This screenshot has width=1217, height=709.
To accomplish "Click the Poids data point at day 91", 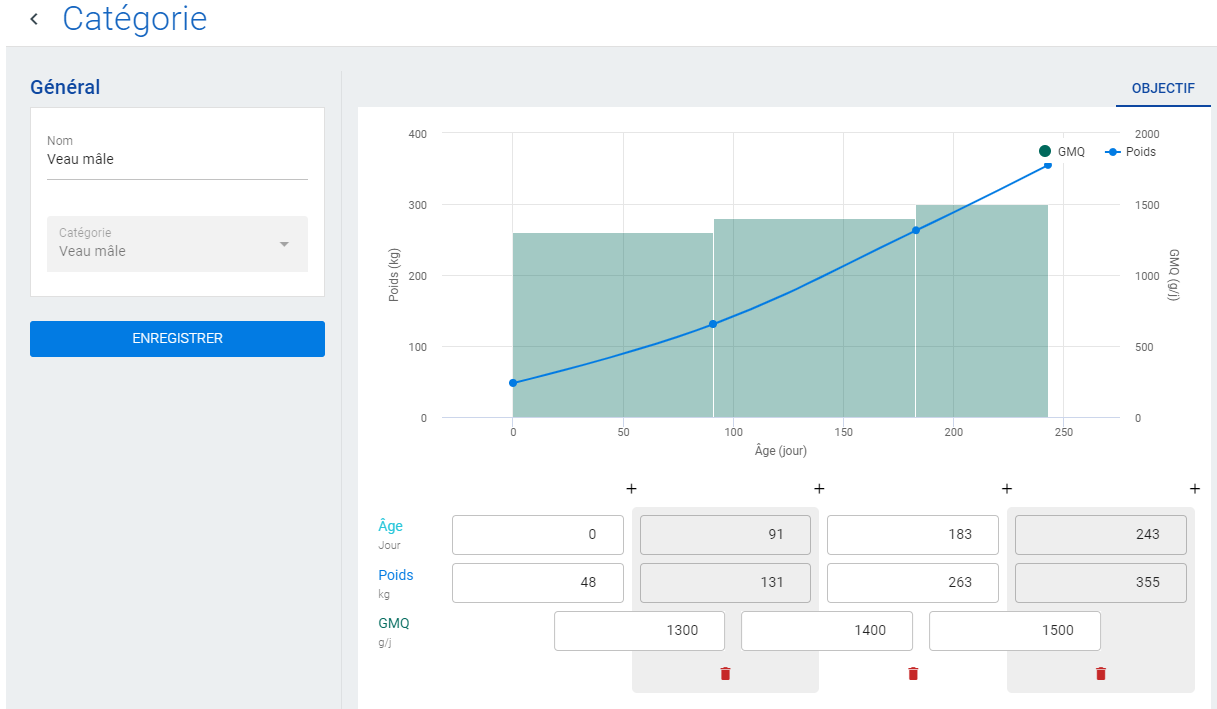I will point(713,324).
